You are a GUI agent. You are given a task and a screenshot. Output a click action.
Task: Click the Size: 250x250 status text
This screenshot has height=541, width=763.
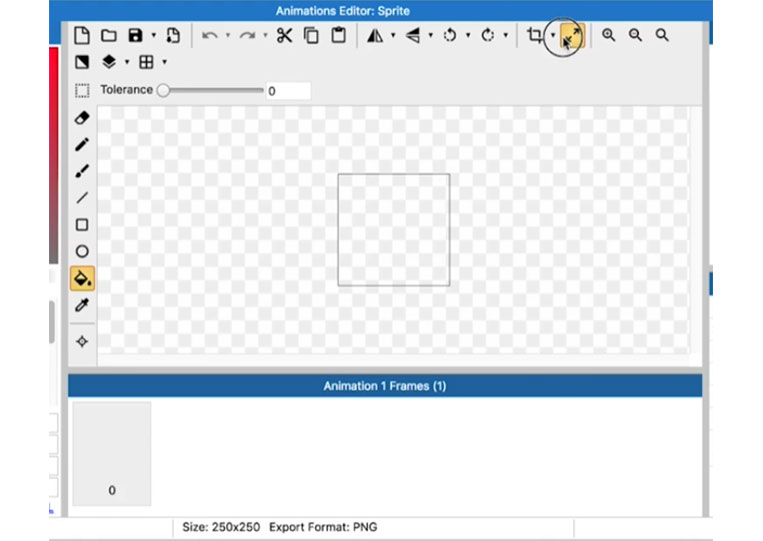[221, 527]
